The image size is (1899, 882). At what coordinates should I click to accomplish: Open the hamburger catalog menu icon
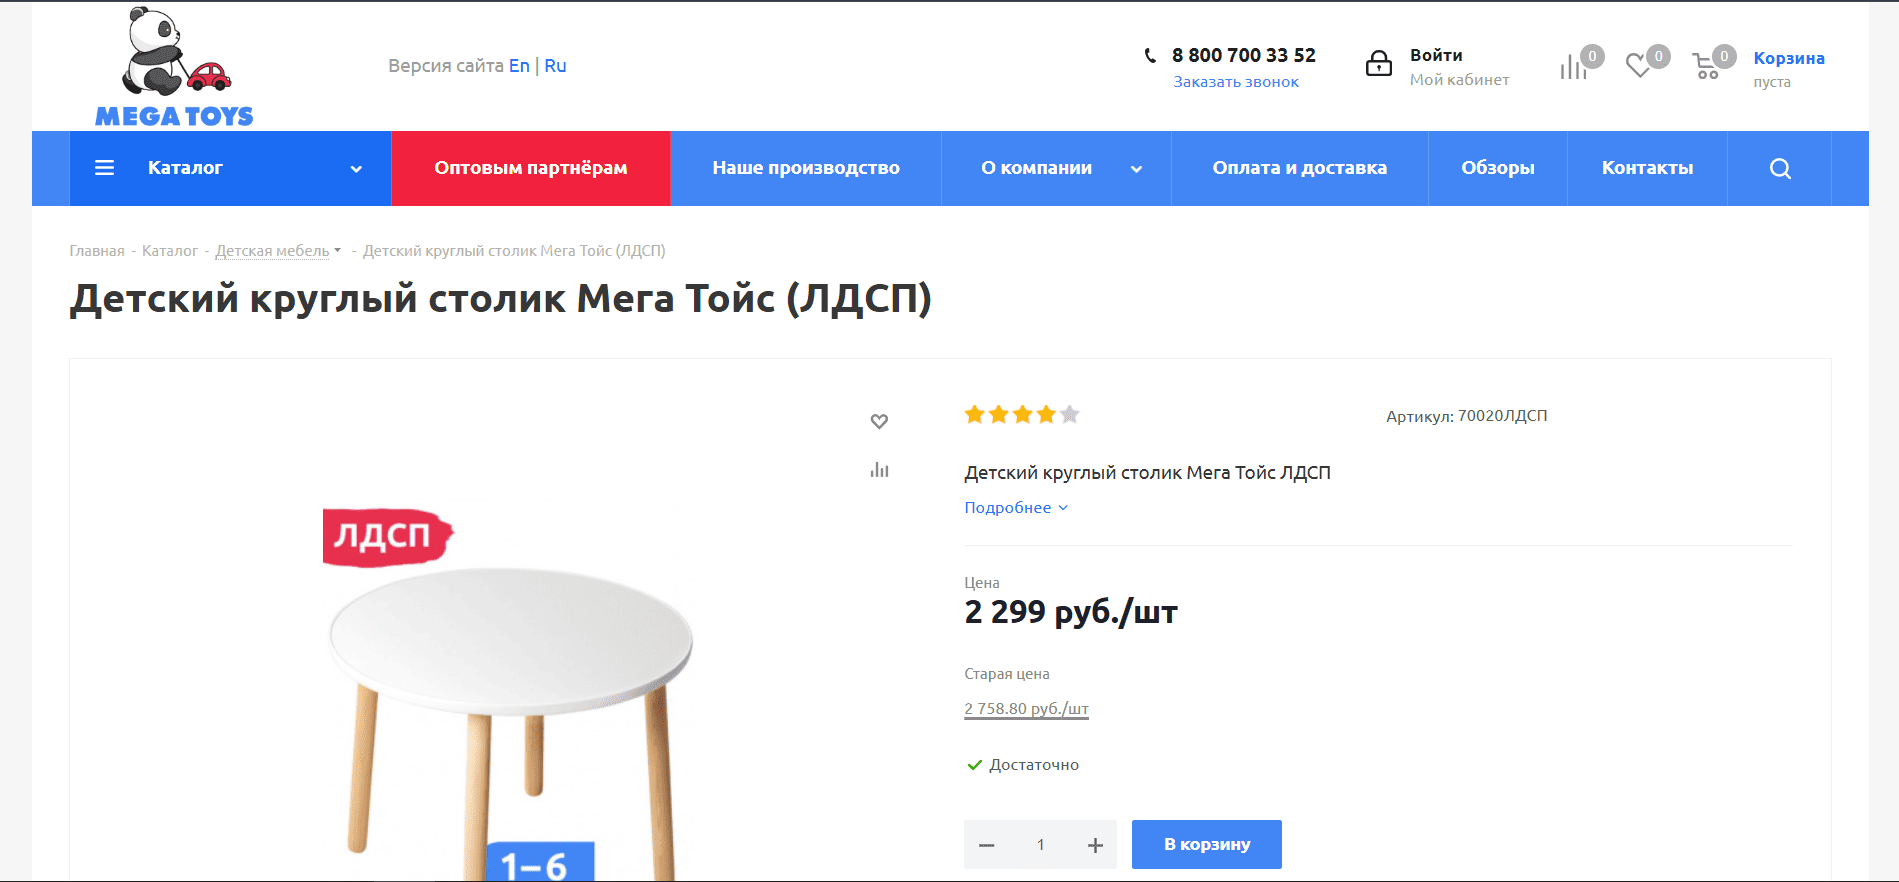(104, 168)
